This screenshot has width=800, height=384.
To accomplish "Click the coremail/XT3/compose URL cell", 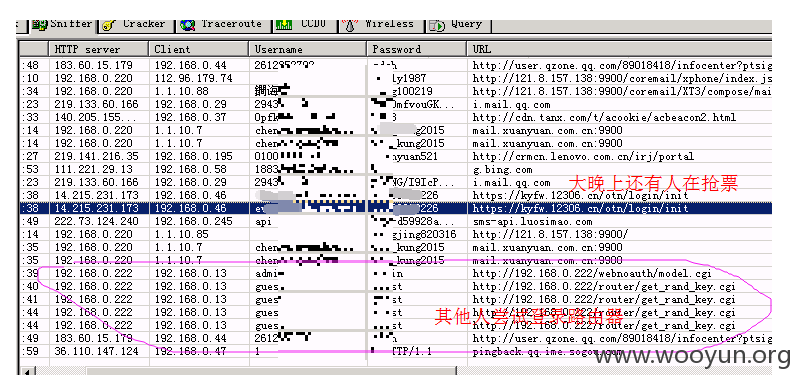I will [622, 92].
